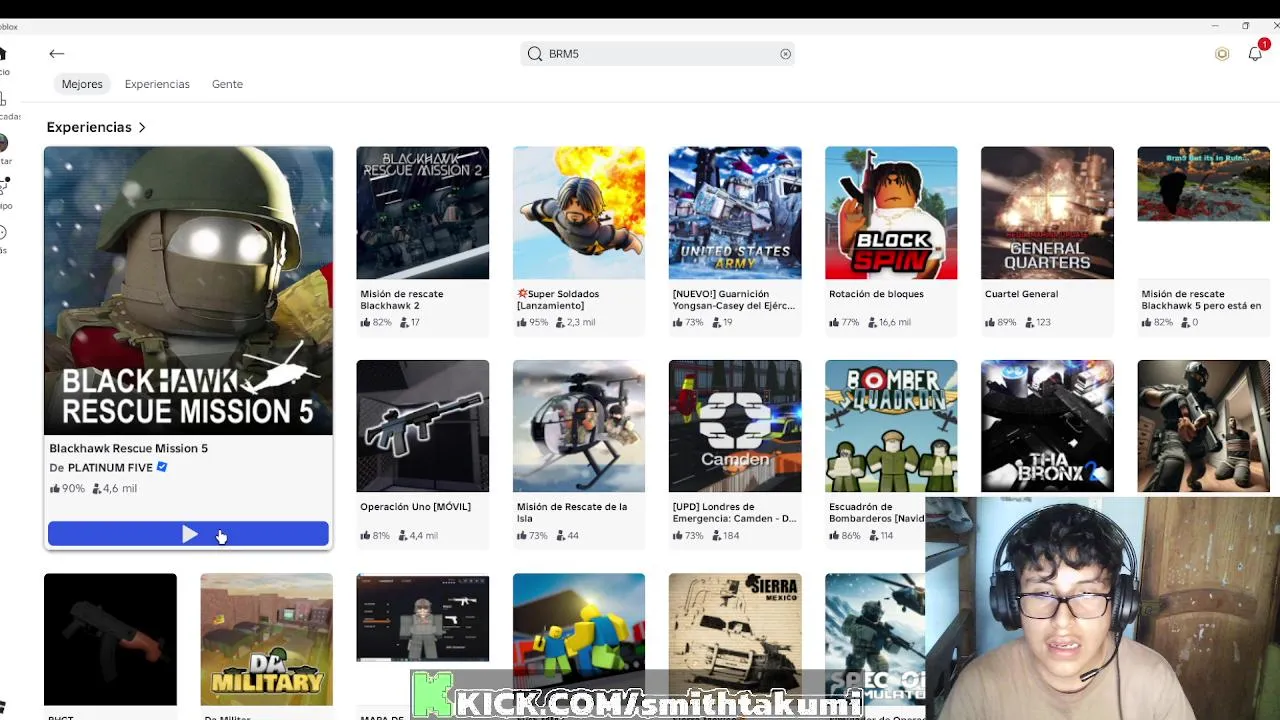
Task: Open the Tha Bronx 2 thumbnail
Action: (x=1047, y=426)
